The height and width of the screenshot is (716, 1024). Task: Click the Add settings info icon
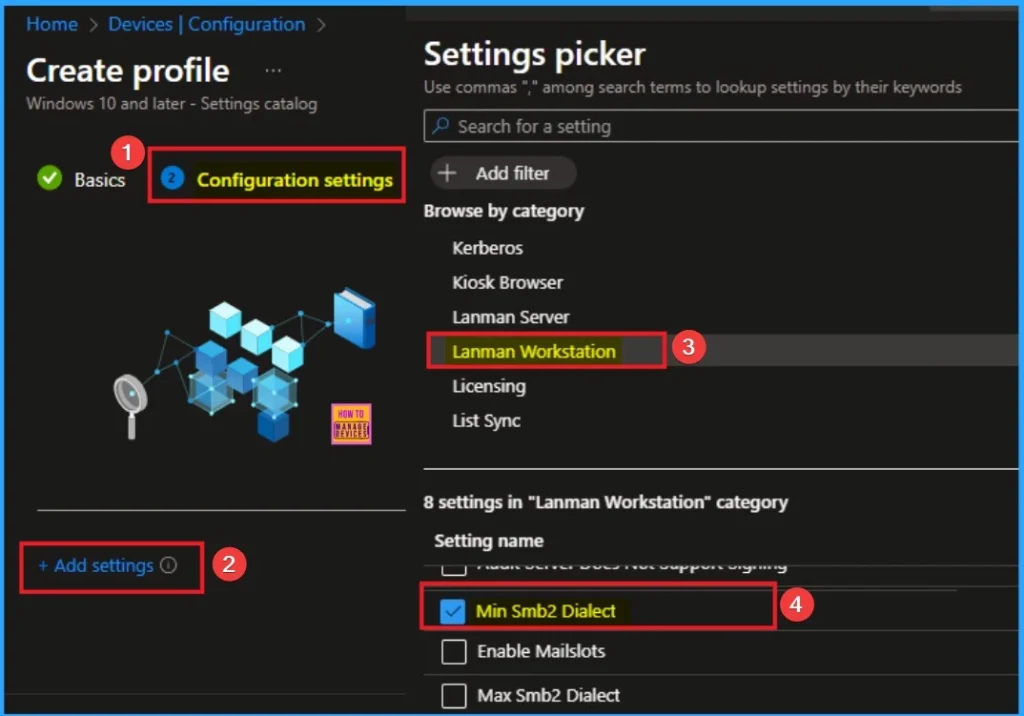click(168, 565)
